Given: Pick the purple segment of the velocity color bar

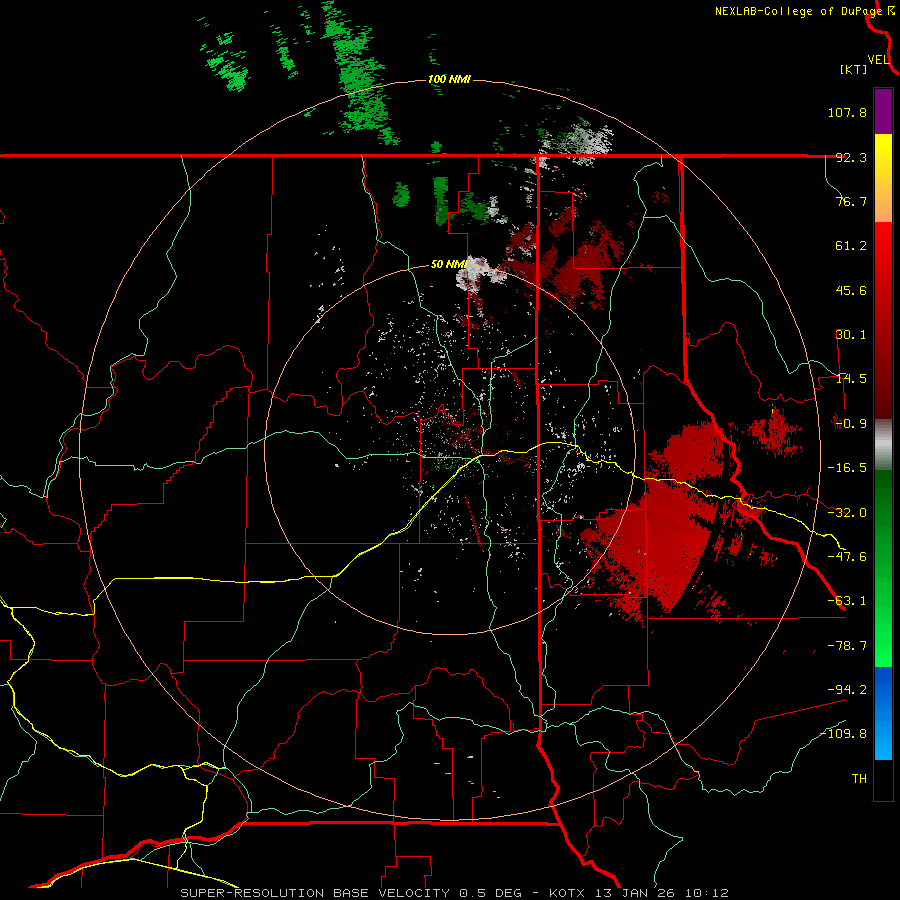Looking at the screenshot, I should (883, 111).
